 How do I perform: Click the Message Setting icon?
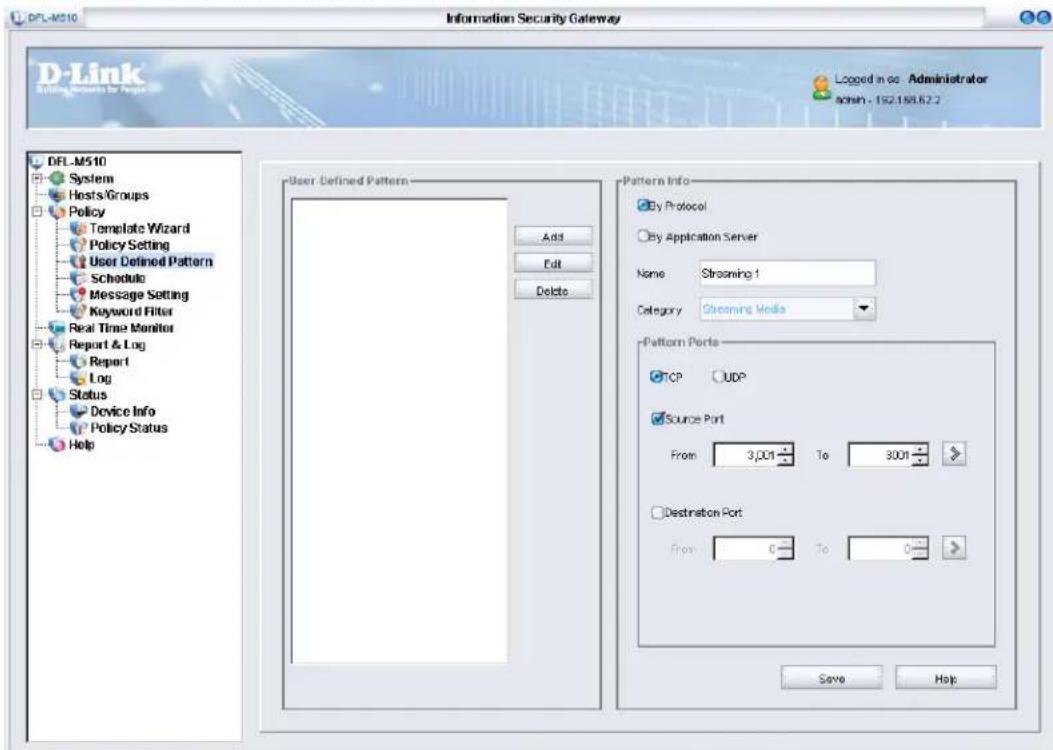point(79,295)
